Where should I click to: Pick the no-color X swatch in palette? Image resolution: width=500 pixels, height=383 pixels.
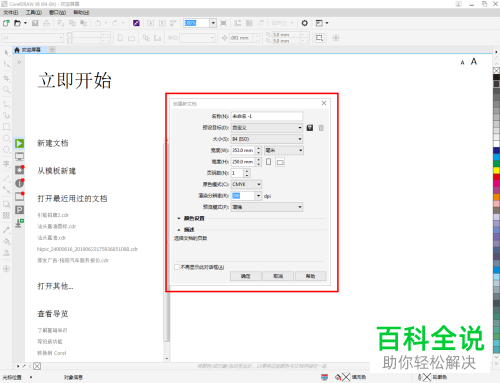(x=496, y=70)
